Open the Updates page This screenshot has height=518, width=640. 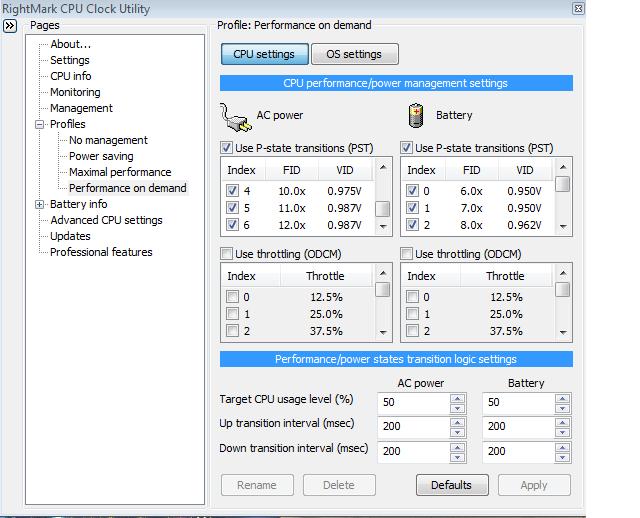pos(70,236)
